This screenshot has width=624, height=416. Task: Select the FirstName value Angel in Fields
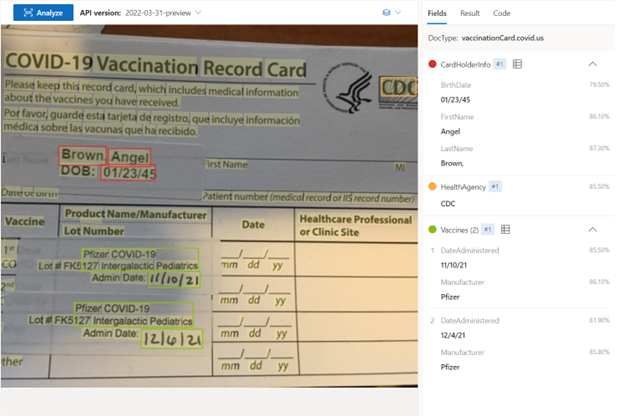[450, 131]
